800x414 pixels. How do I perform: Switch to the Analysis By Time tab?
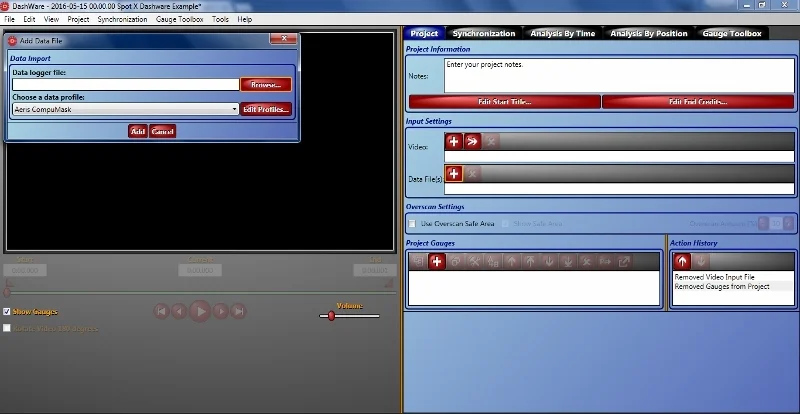click(563, 33)
